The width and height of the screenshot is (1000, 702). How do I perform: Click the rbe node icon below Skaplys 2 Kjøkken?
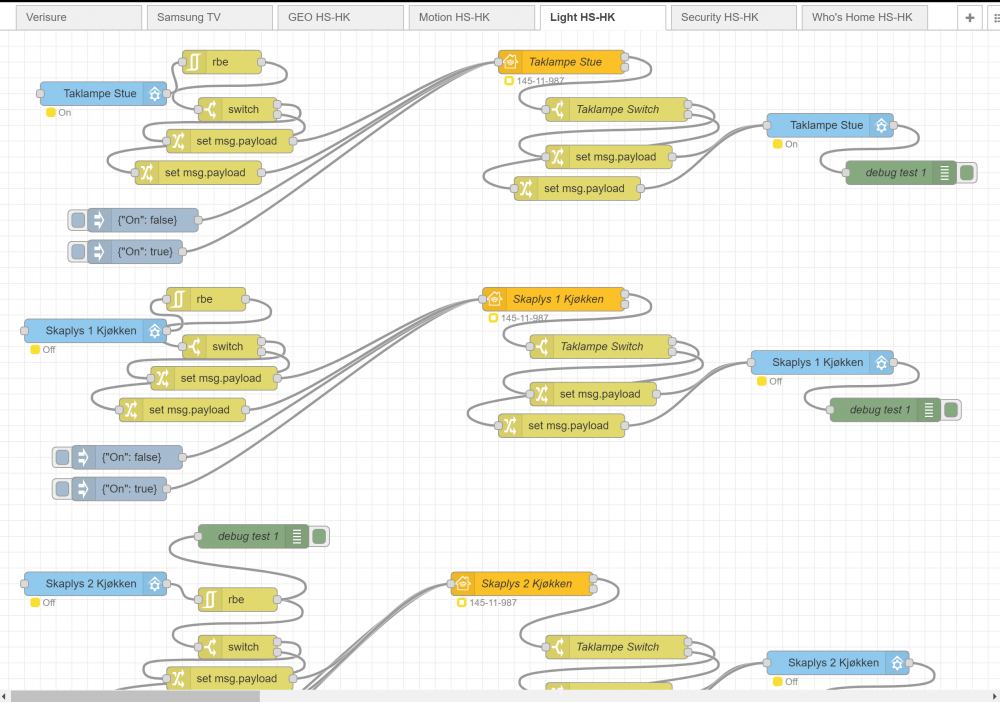click(210, 600)
